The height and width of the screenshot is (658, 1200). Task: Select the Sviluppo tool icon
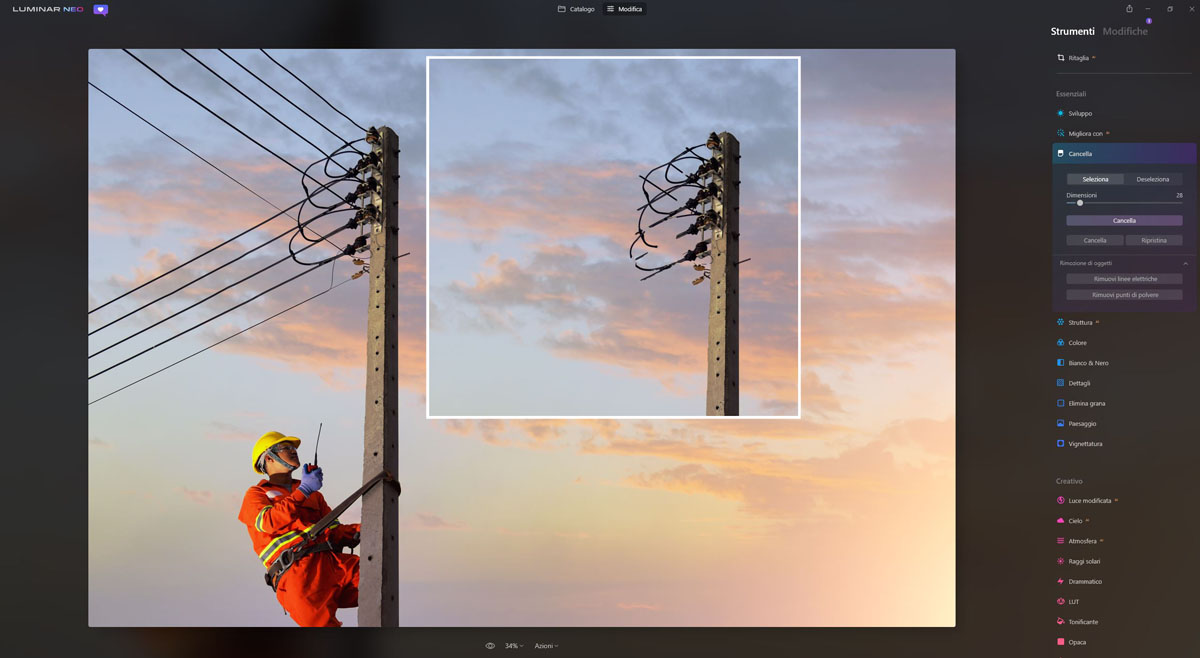coord(1061,114)
